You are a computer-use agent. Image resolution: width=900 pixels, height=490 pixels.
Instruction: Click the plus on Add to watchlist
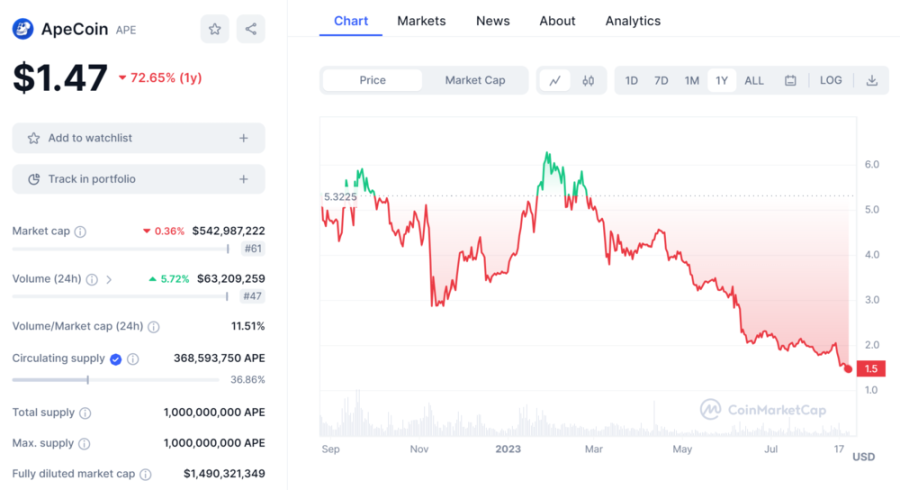click(x=243, y=138)
